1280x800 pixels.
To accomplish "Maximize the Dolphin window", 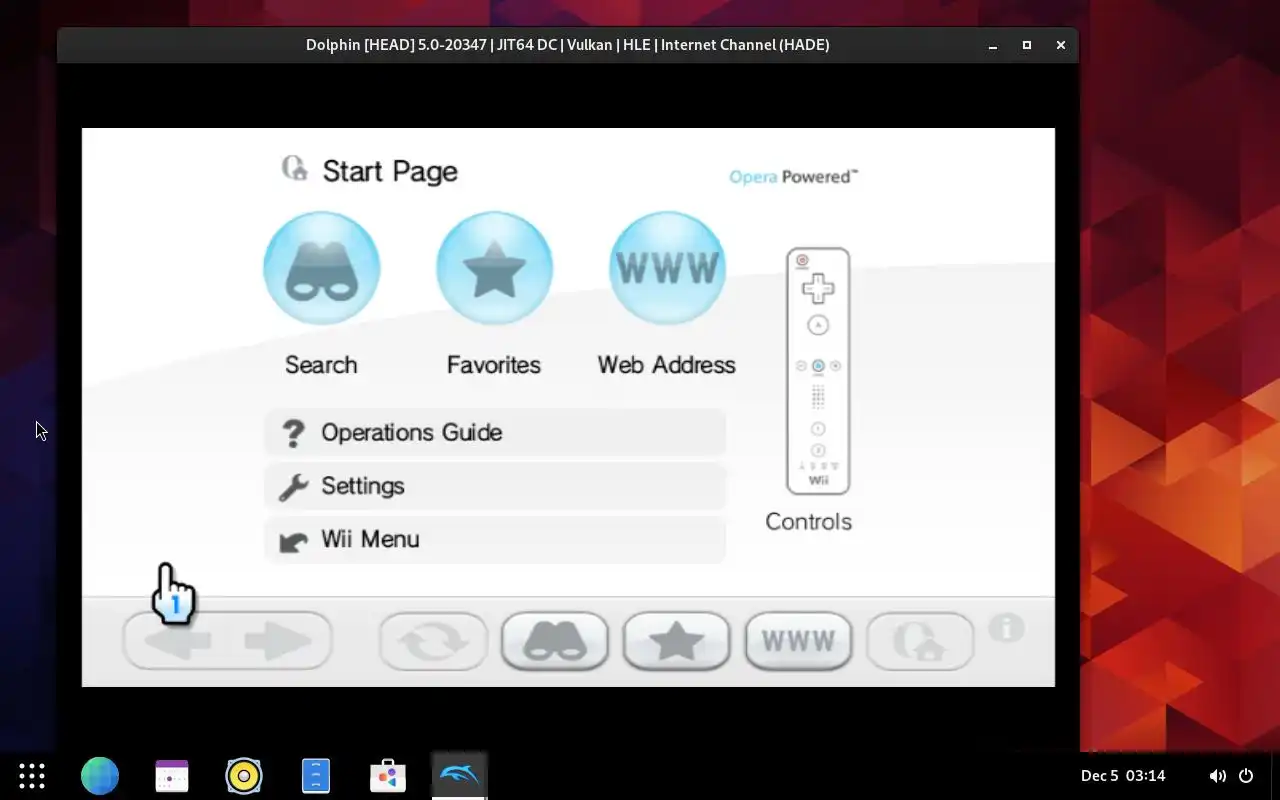I will click(x=1027, y=45).
